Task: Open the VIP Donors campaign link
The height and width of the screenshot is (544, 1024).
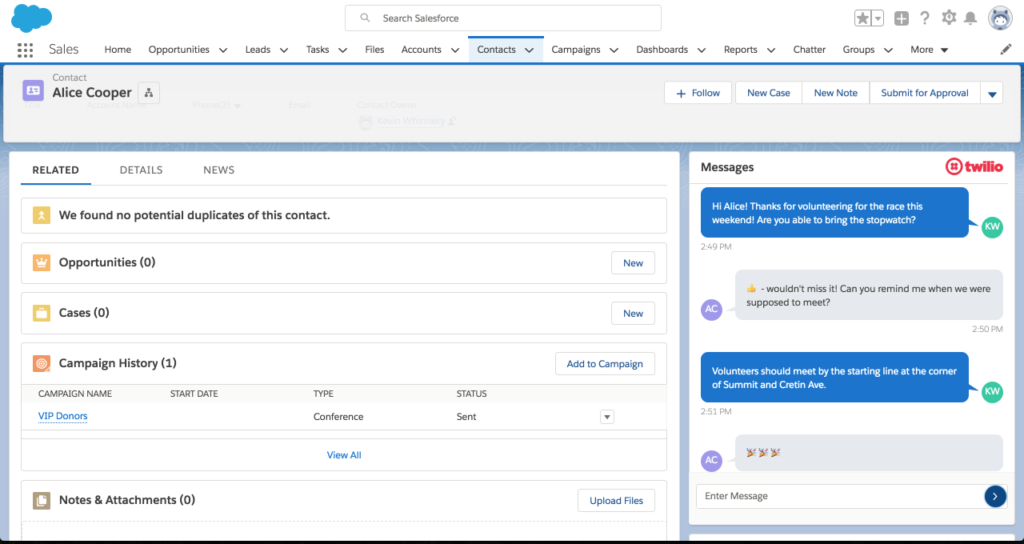Action: click(x=63, y=416)
